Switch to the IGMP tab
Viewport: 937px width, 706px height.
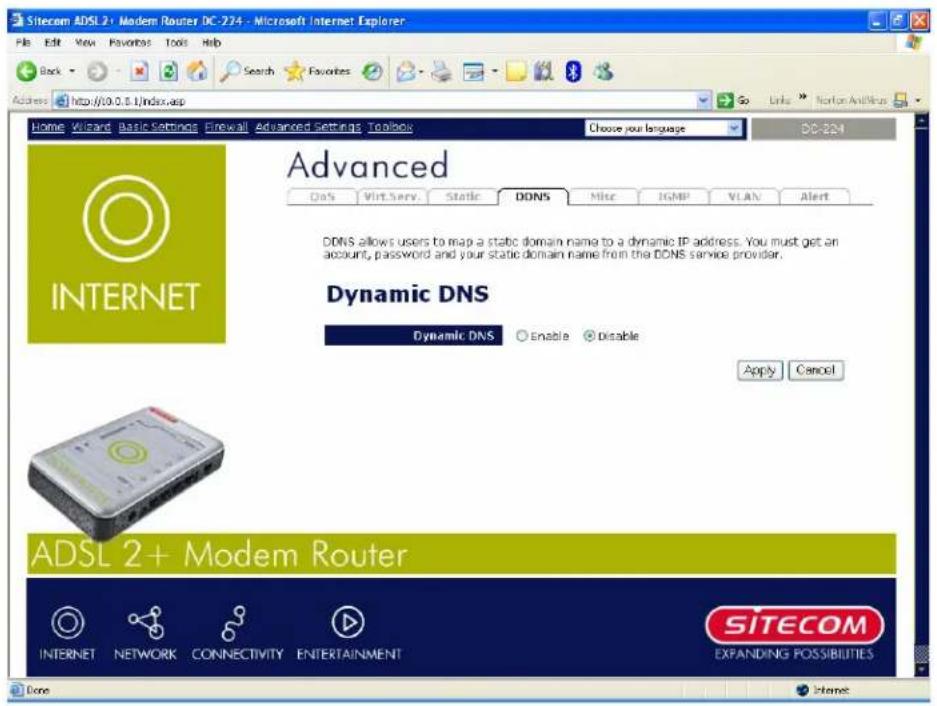tap(673, 197)
